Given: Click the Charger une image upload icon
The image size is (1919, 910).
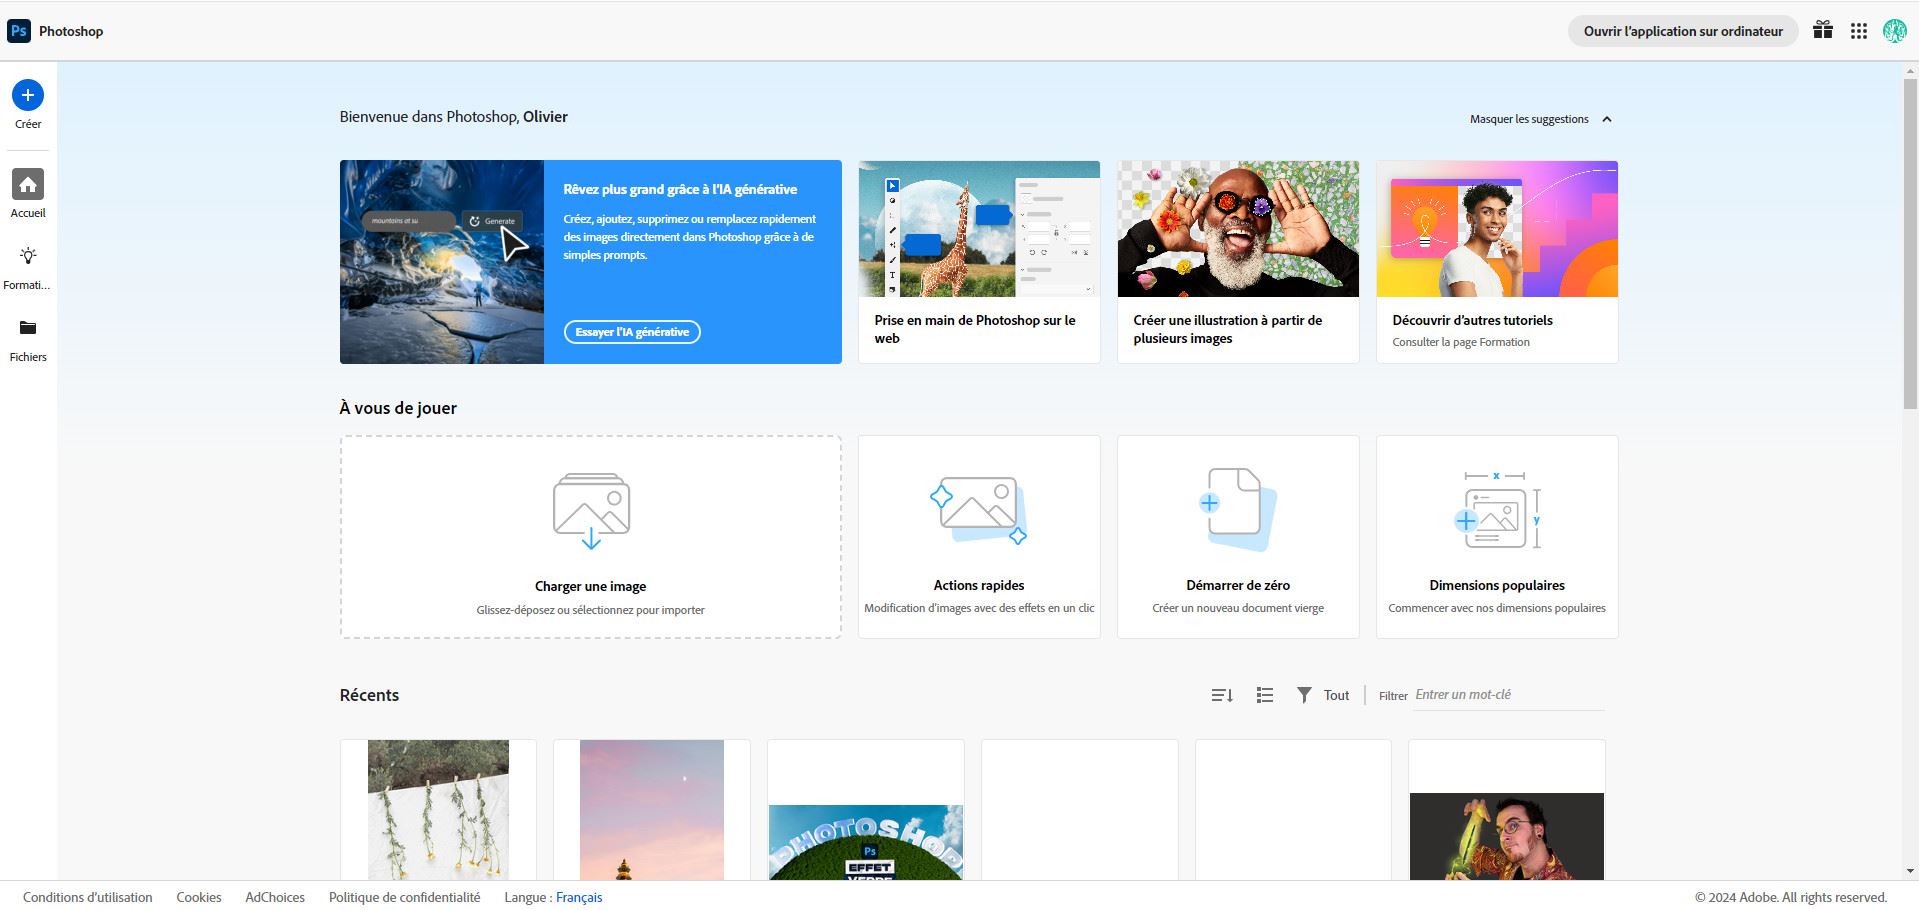Looking at the screenshot, I should tap(591, 511).
